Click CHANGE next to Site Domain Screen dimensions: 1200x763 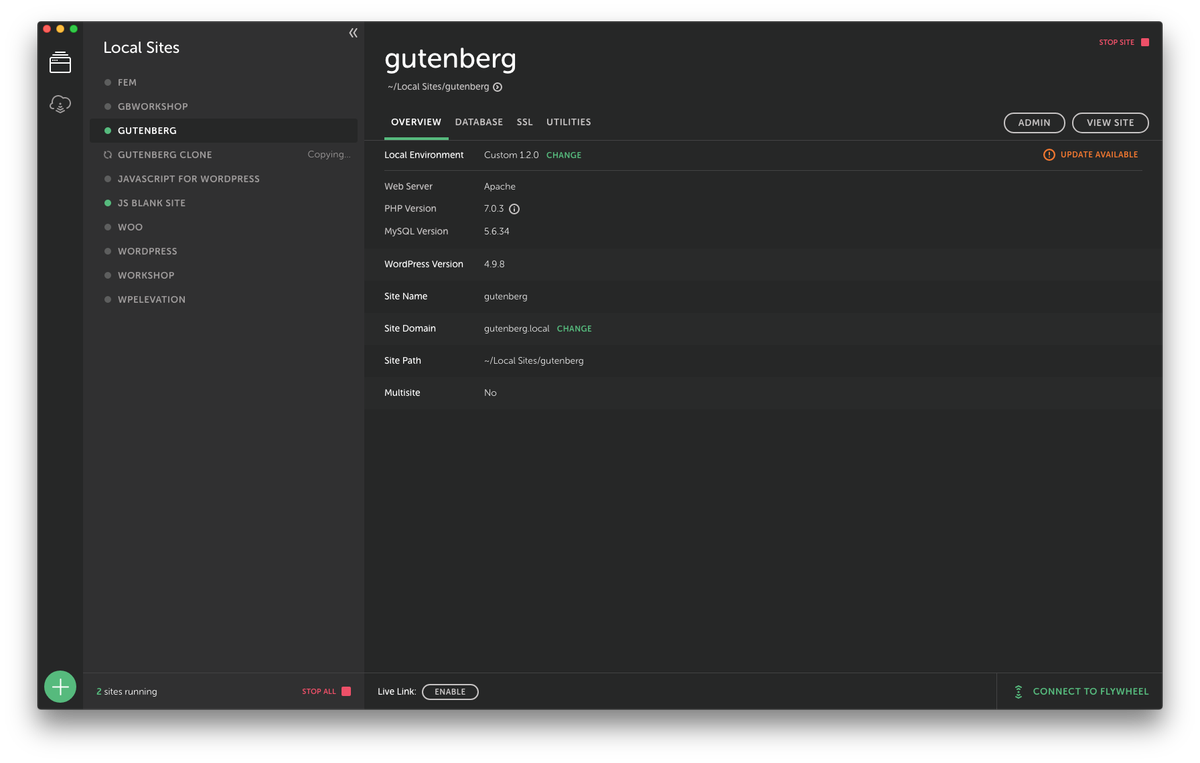(x=574, y=328)
